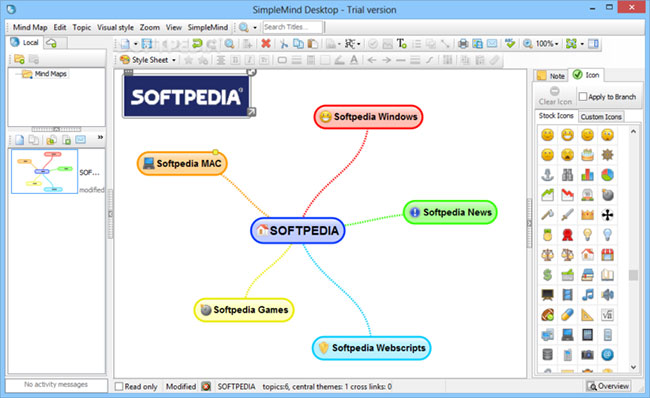This screenshot has height=398, width=650.
Task: Select the pill capsule stock icon
Action: 568,315
